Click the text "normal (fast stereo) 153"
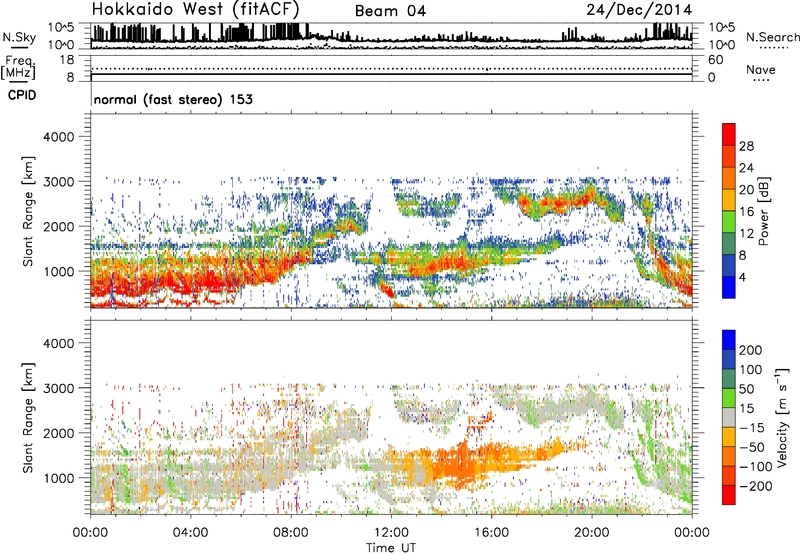 (x=173, y=99)
